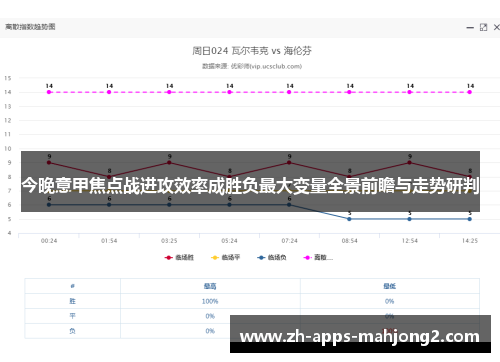Click the 4 label on the y-axis

pyautogui.click(x=9, y=233)
